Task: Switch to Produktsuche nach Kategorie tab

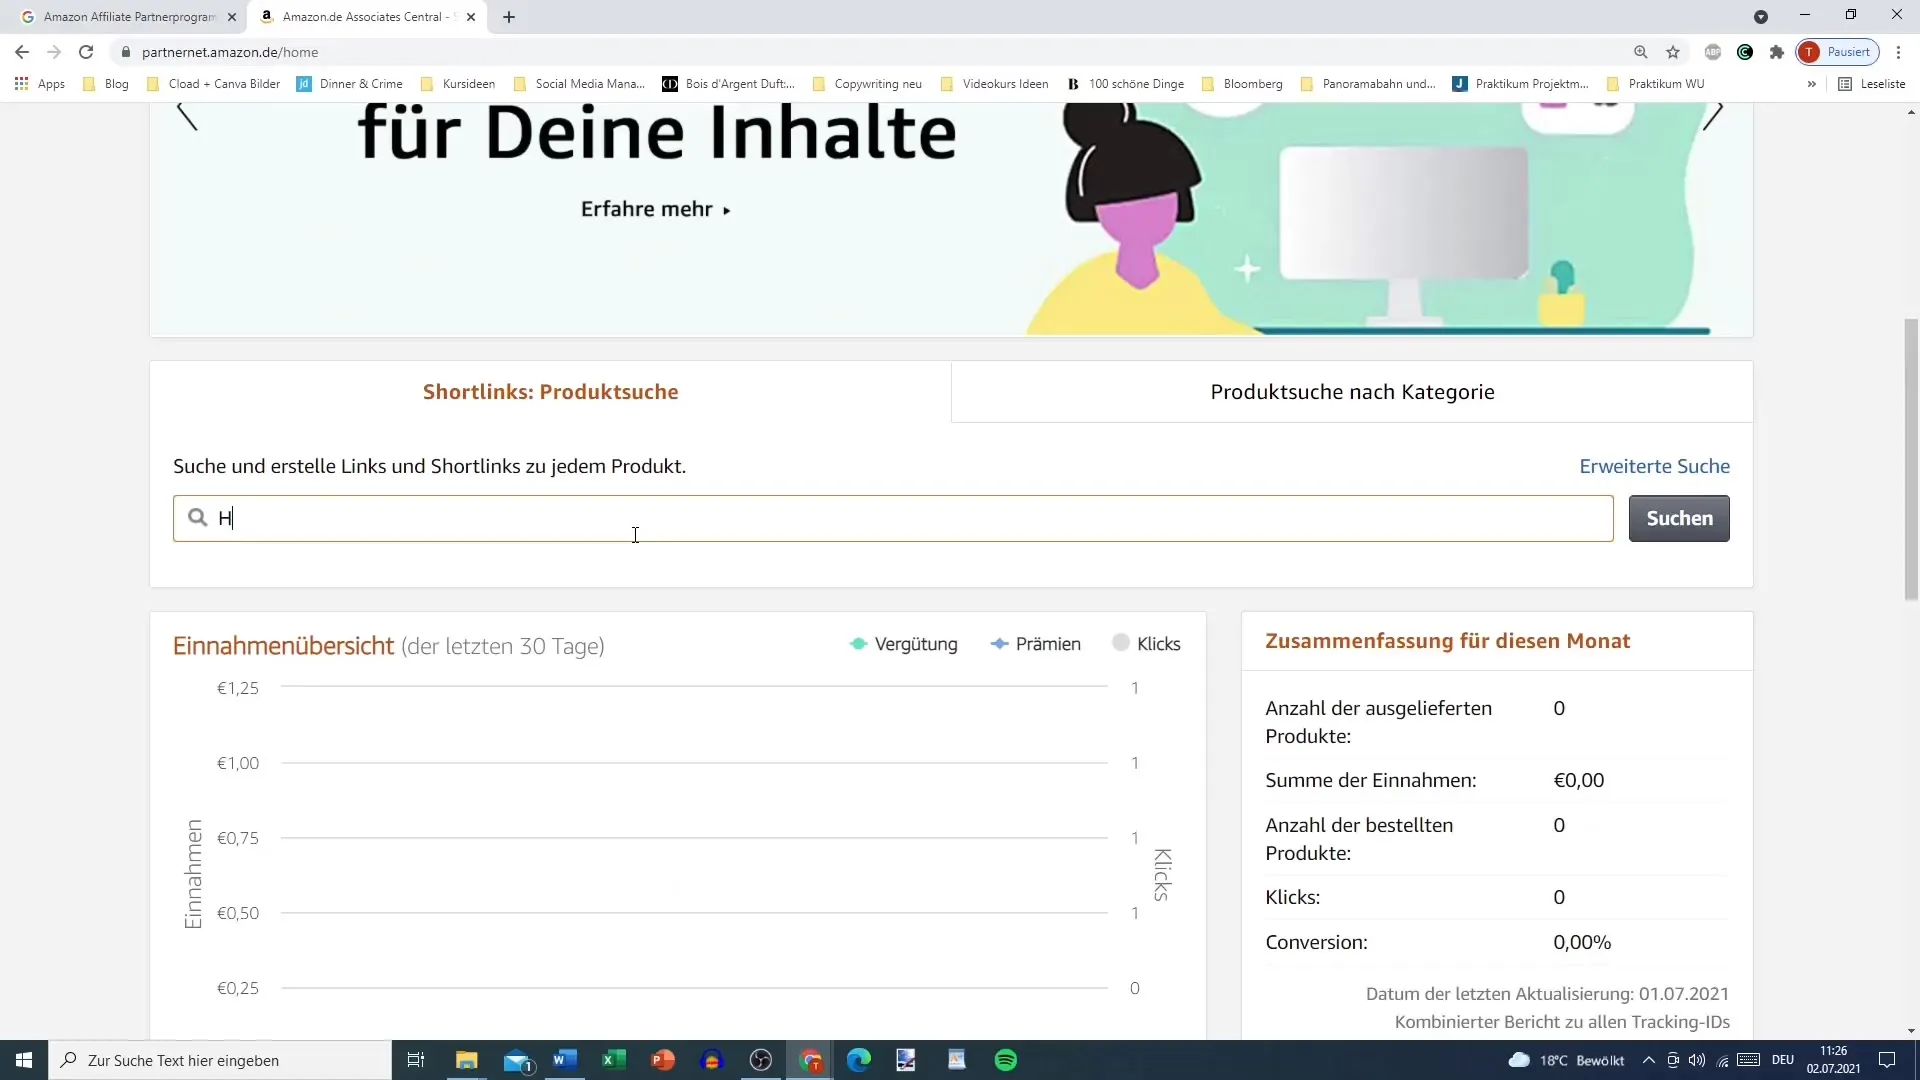Action: click(x=1352, y=392)
